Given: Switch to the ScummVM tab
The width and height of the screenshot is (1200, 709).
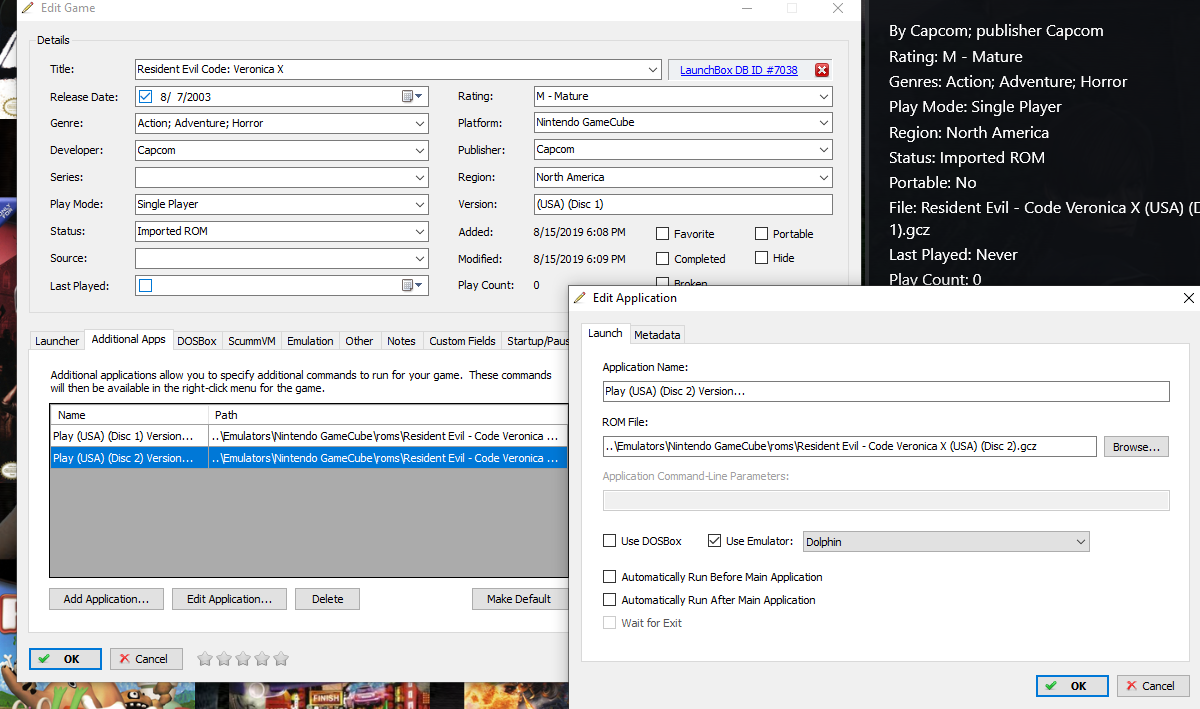Looking at the screenshot, I should pos(252,341).
